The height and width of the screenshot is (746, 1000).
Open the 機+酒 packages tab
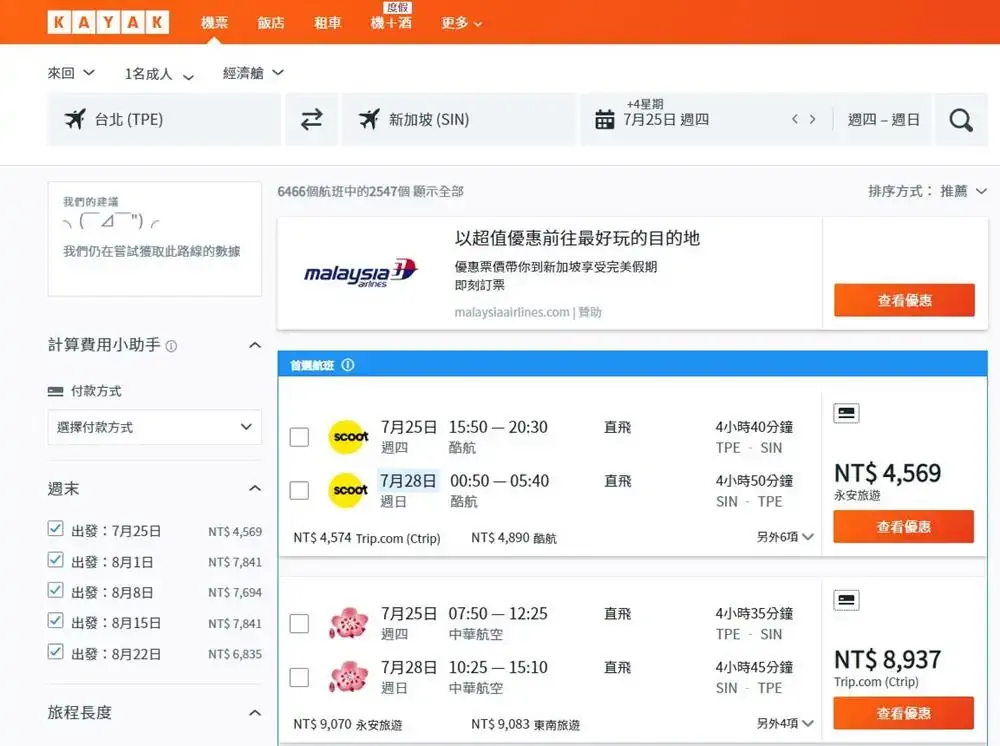coord(392,23)
